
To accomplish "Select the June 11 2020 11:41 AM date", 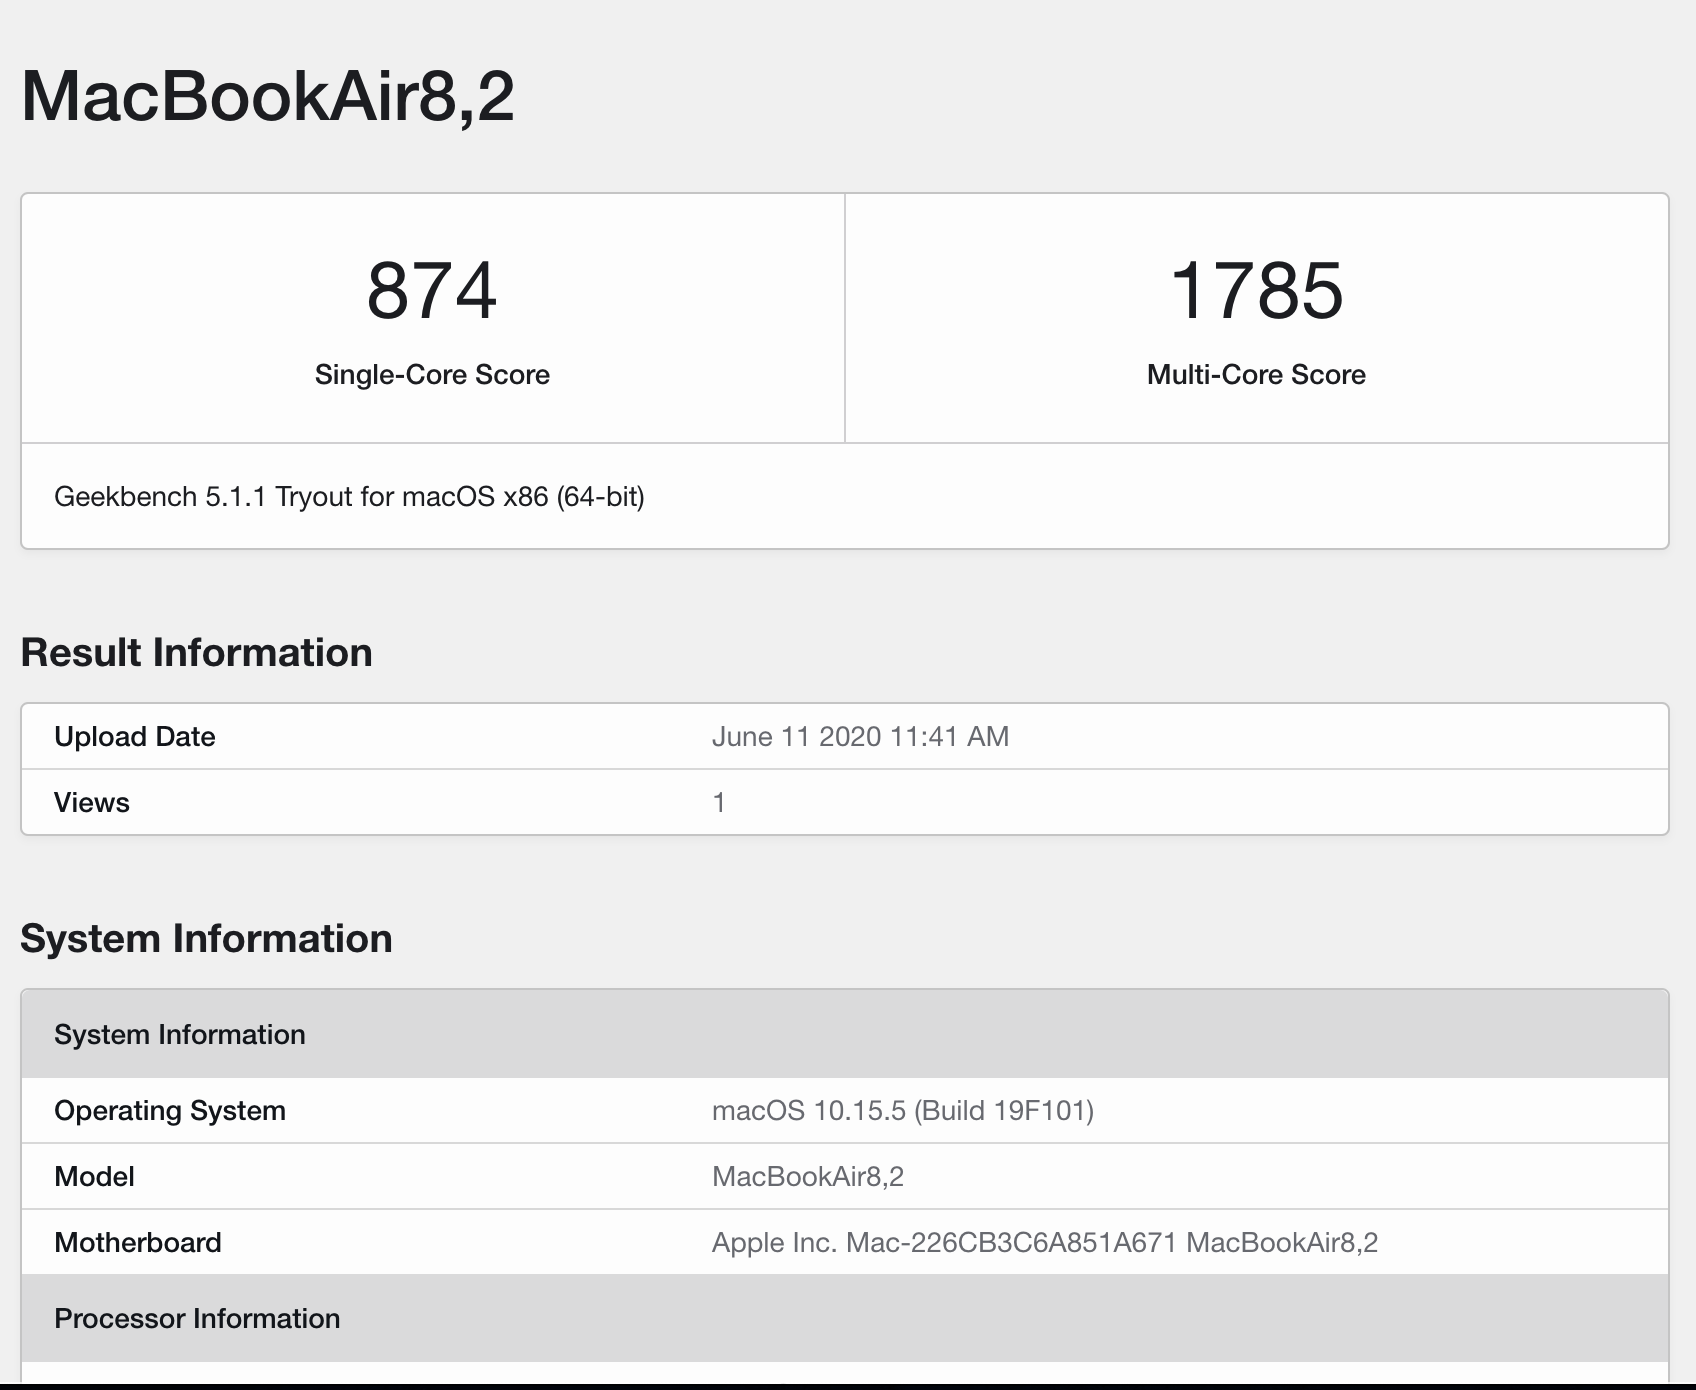I will (860, 737).
